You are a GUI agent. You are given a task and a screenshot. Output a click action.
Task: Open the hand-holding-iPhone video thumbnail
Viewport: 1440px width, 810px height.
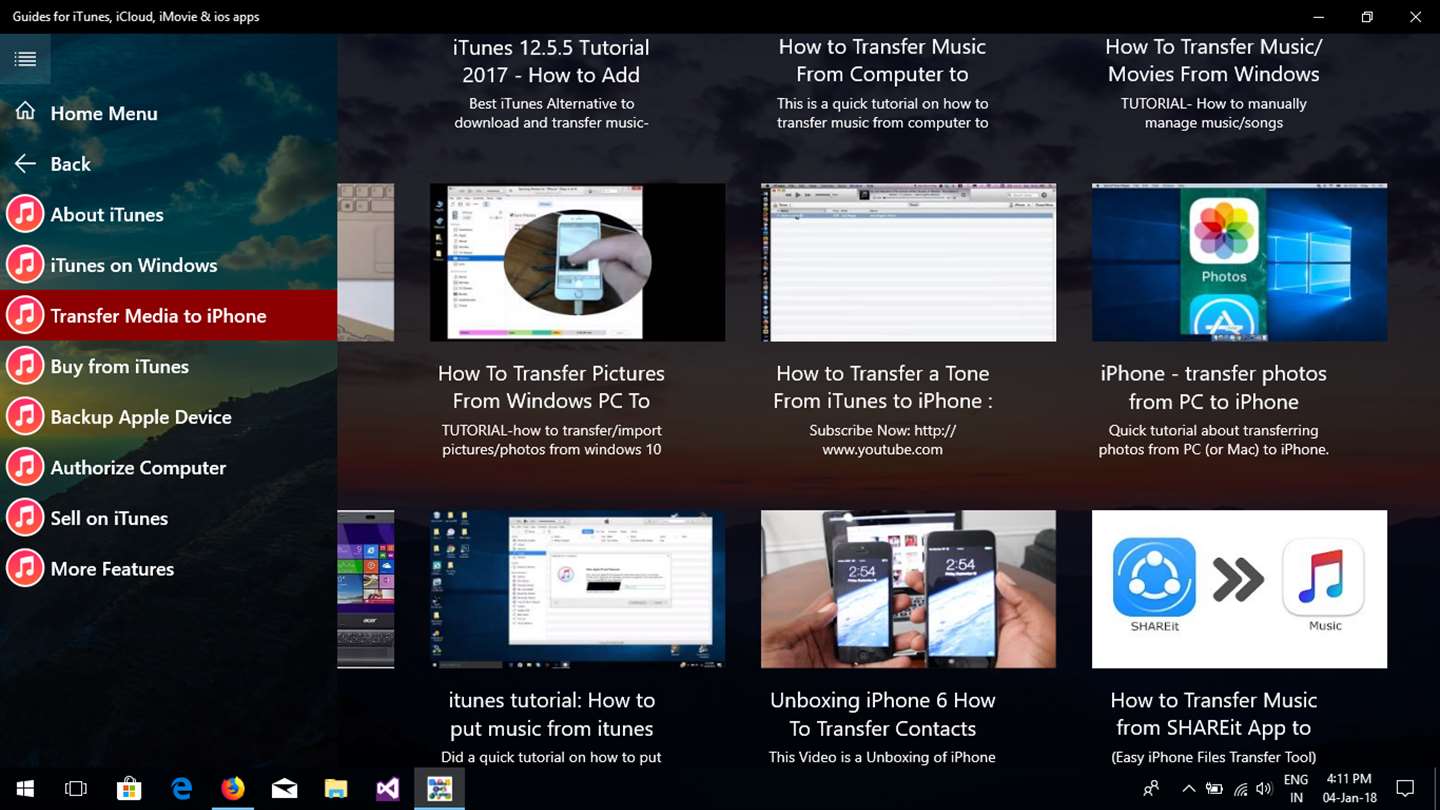click(578, 262)
